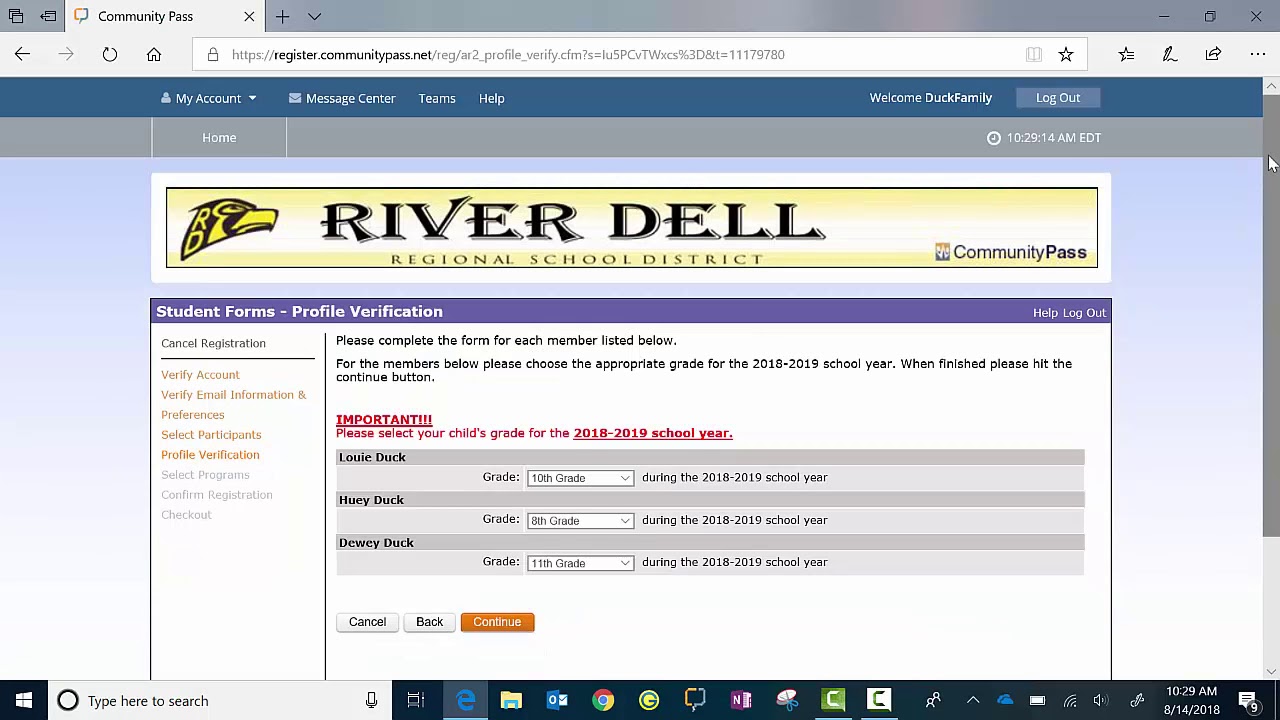Click the site padlock icon
This screenshot has height=720, width=1280.
[x=213, y=55]
